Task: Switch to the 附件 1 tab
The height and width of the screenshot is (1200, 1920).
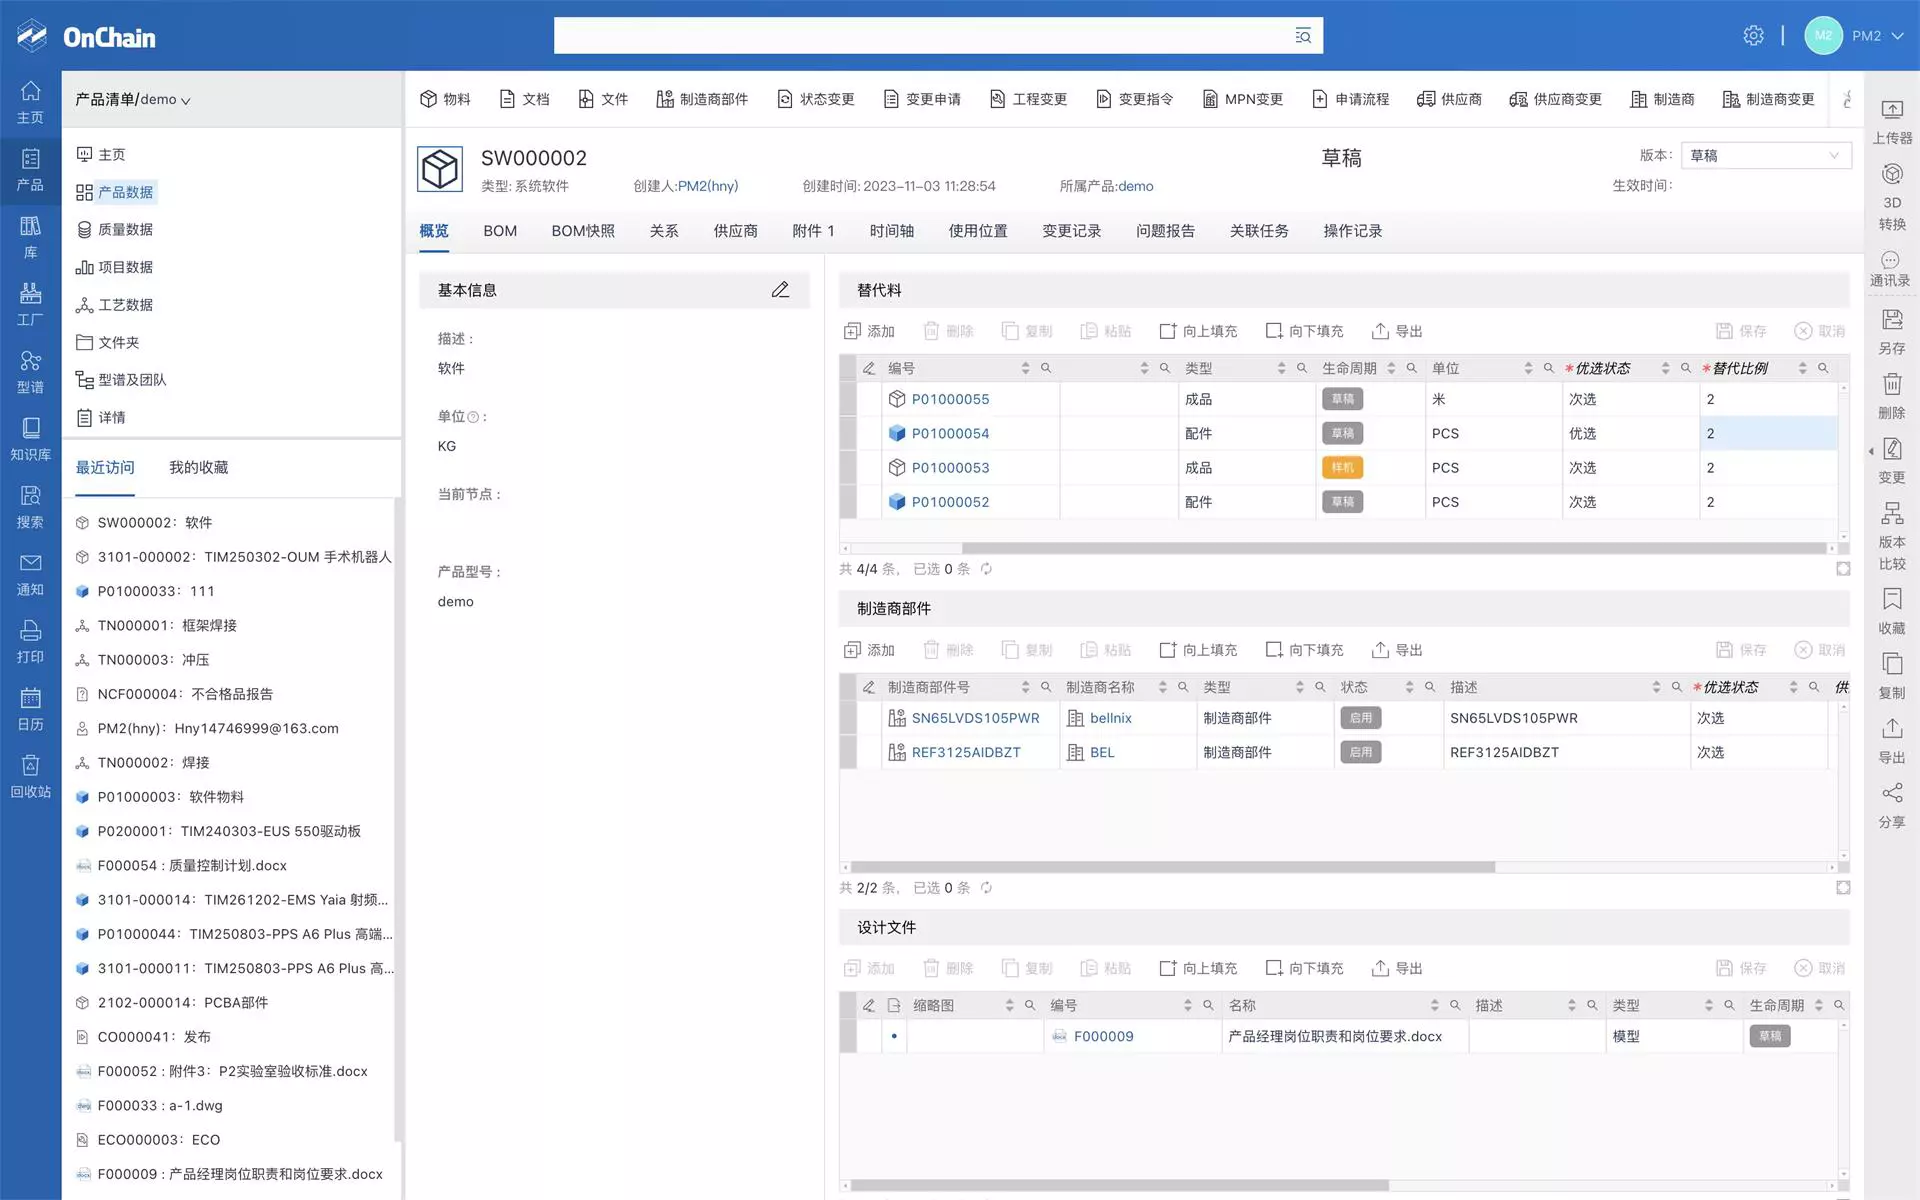Action: tap(813, 231)
